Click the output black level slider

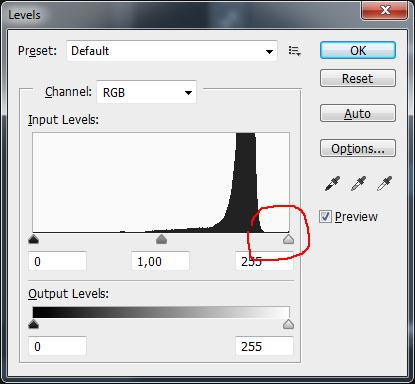[x=33, y=324]
